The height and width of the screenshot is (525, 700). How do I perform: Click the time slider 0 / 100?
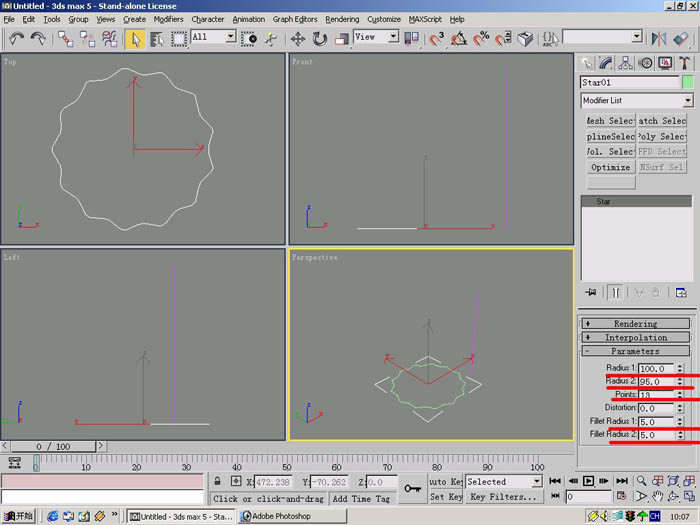pyautogui.click(x=53, y=446)
